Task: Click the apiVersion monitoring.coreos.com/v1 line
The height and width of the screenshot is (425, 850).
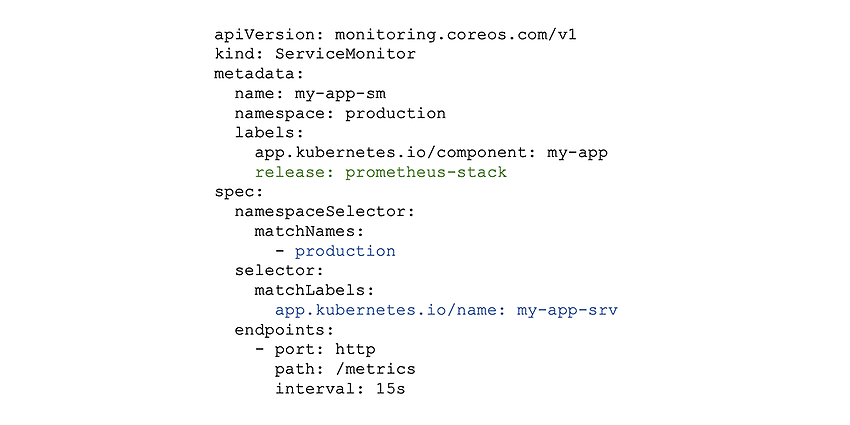Action: (396, 35)
